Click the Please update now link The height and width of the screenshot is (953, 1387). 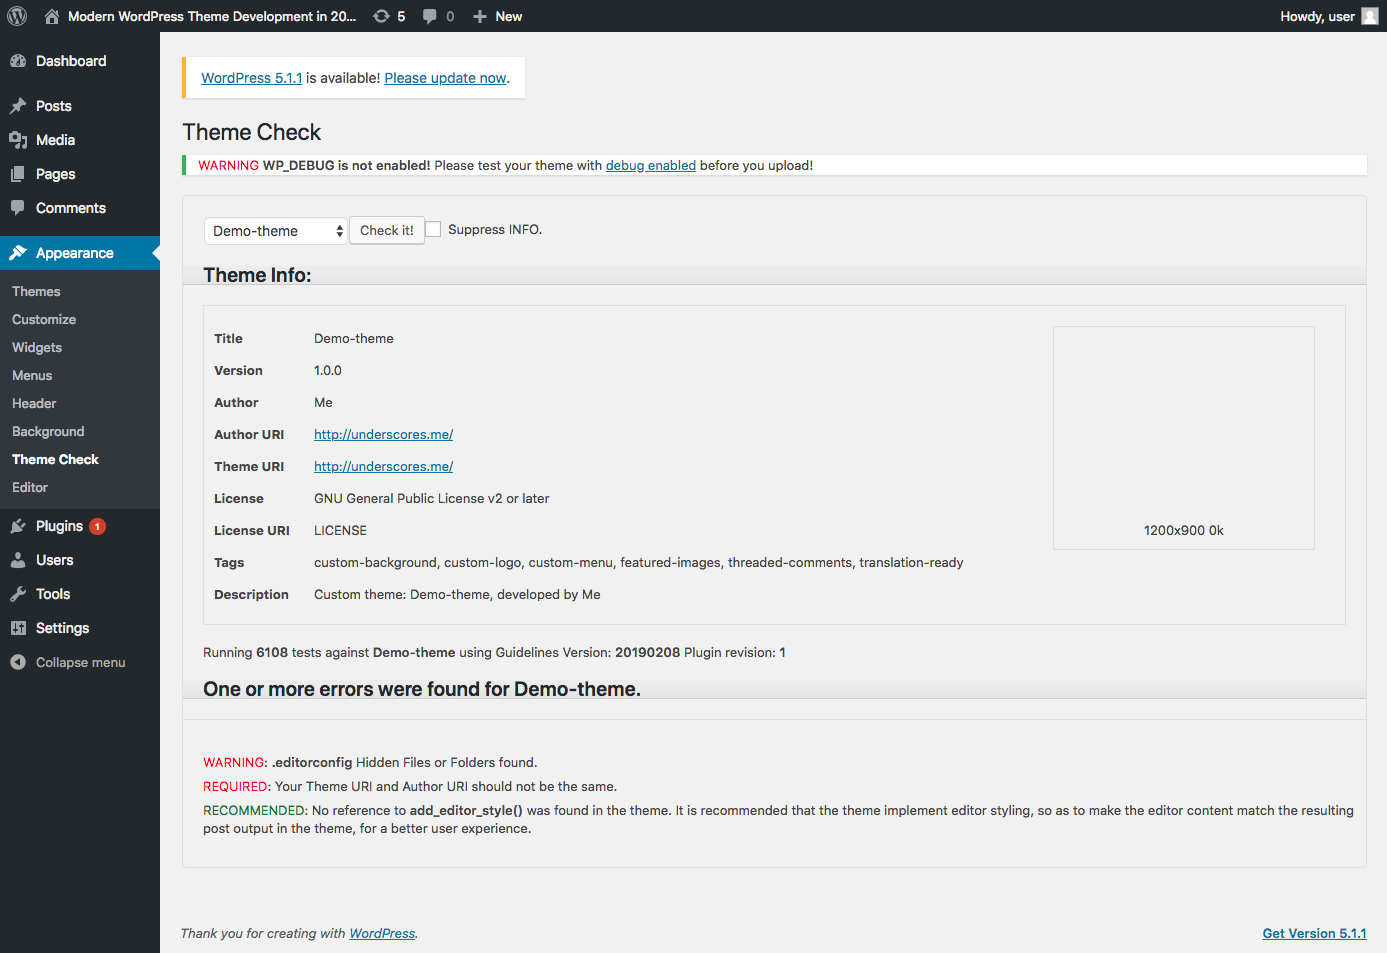[445, 78]
